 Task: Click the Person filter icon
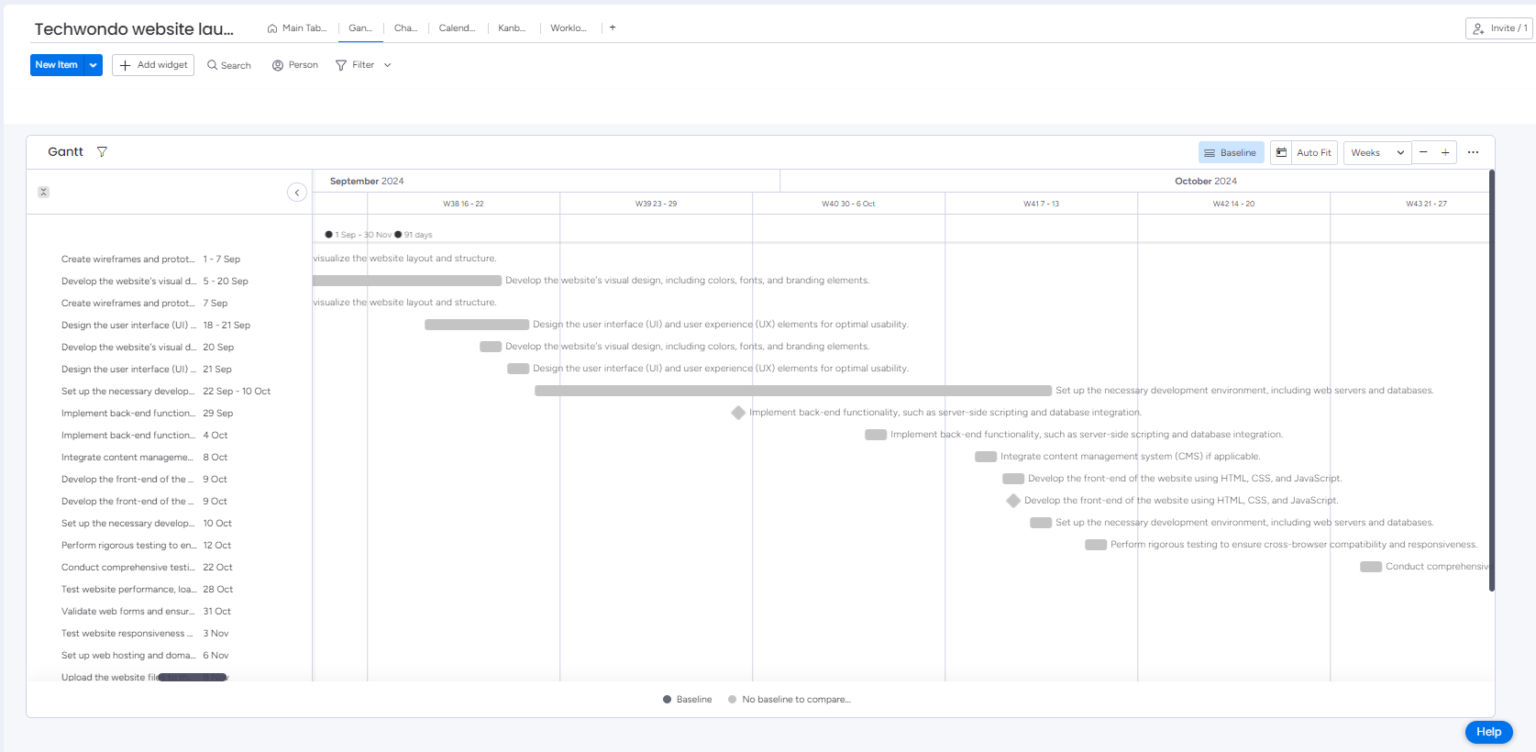tap(276, 64)
